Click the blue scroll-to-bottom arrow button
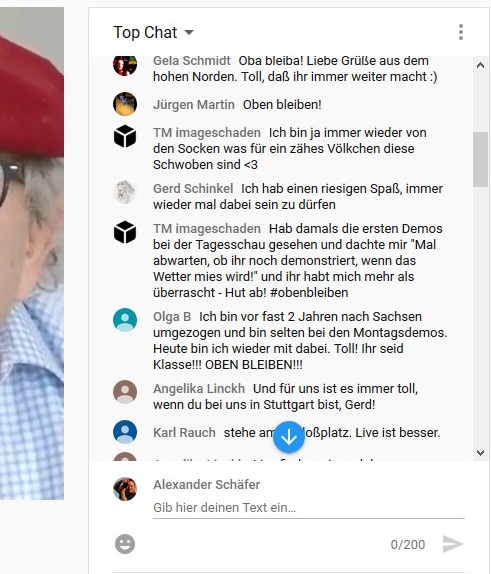 [289, 437]
